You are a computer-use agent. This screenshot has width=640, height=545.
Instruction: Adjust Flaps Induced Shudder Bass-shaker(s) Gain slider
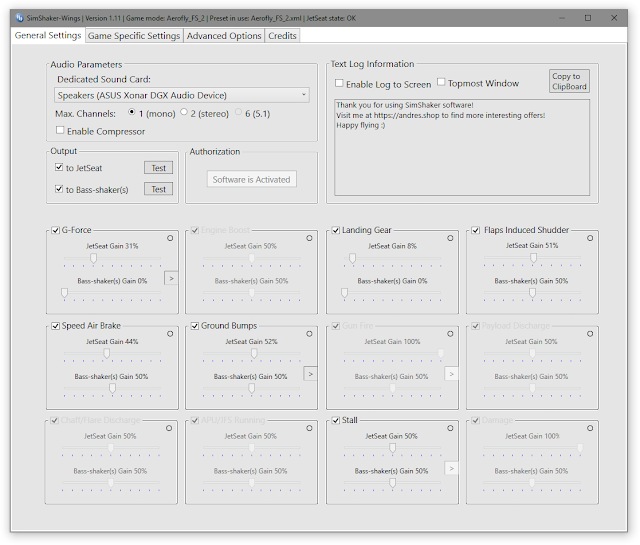[532, 293]
